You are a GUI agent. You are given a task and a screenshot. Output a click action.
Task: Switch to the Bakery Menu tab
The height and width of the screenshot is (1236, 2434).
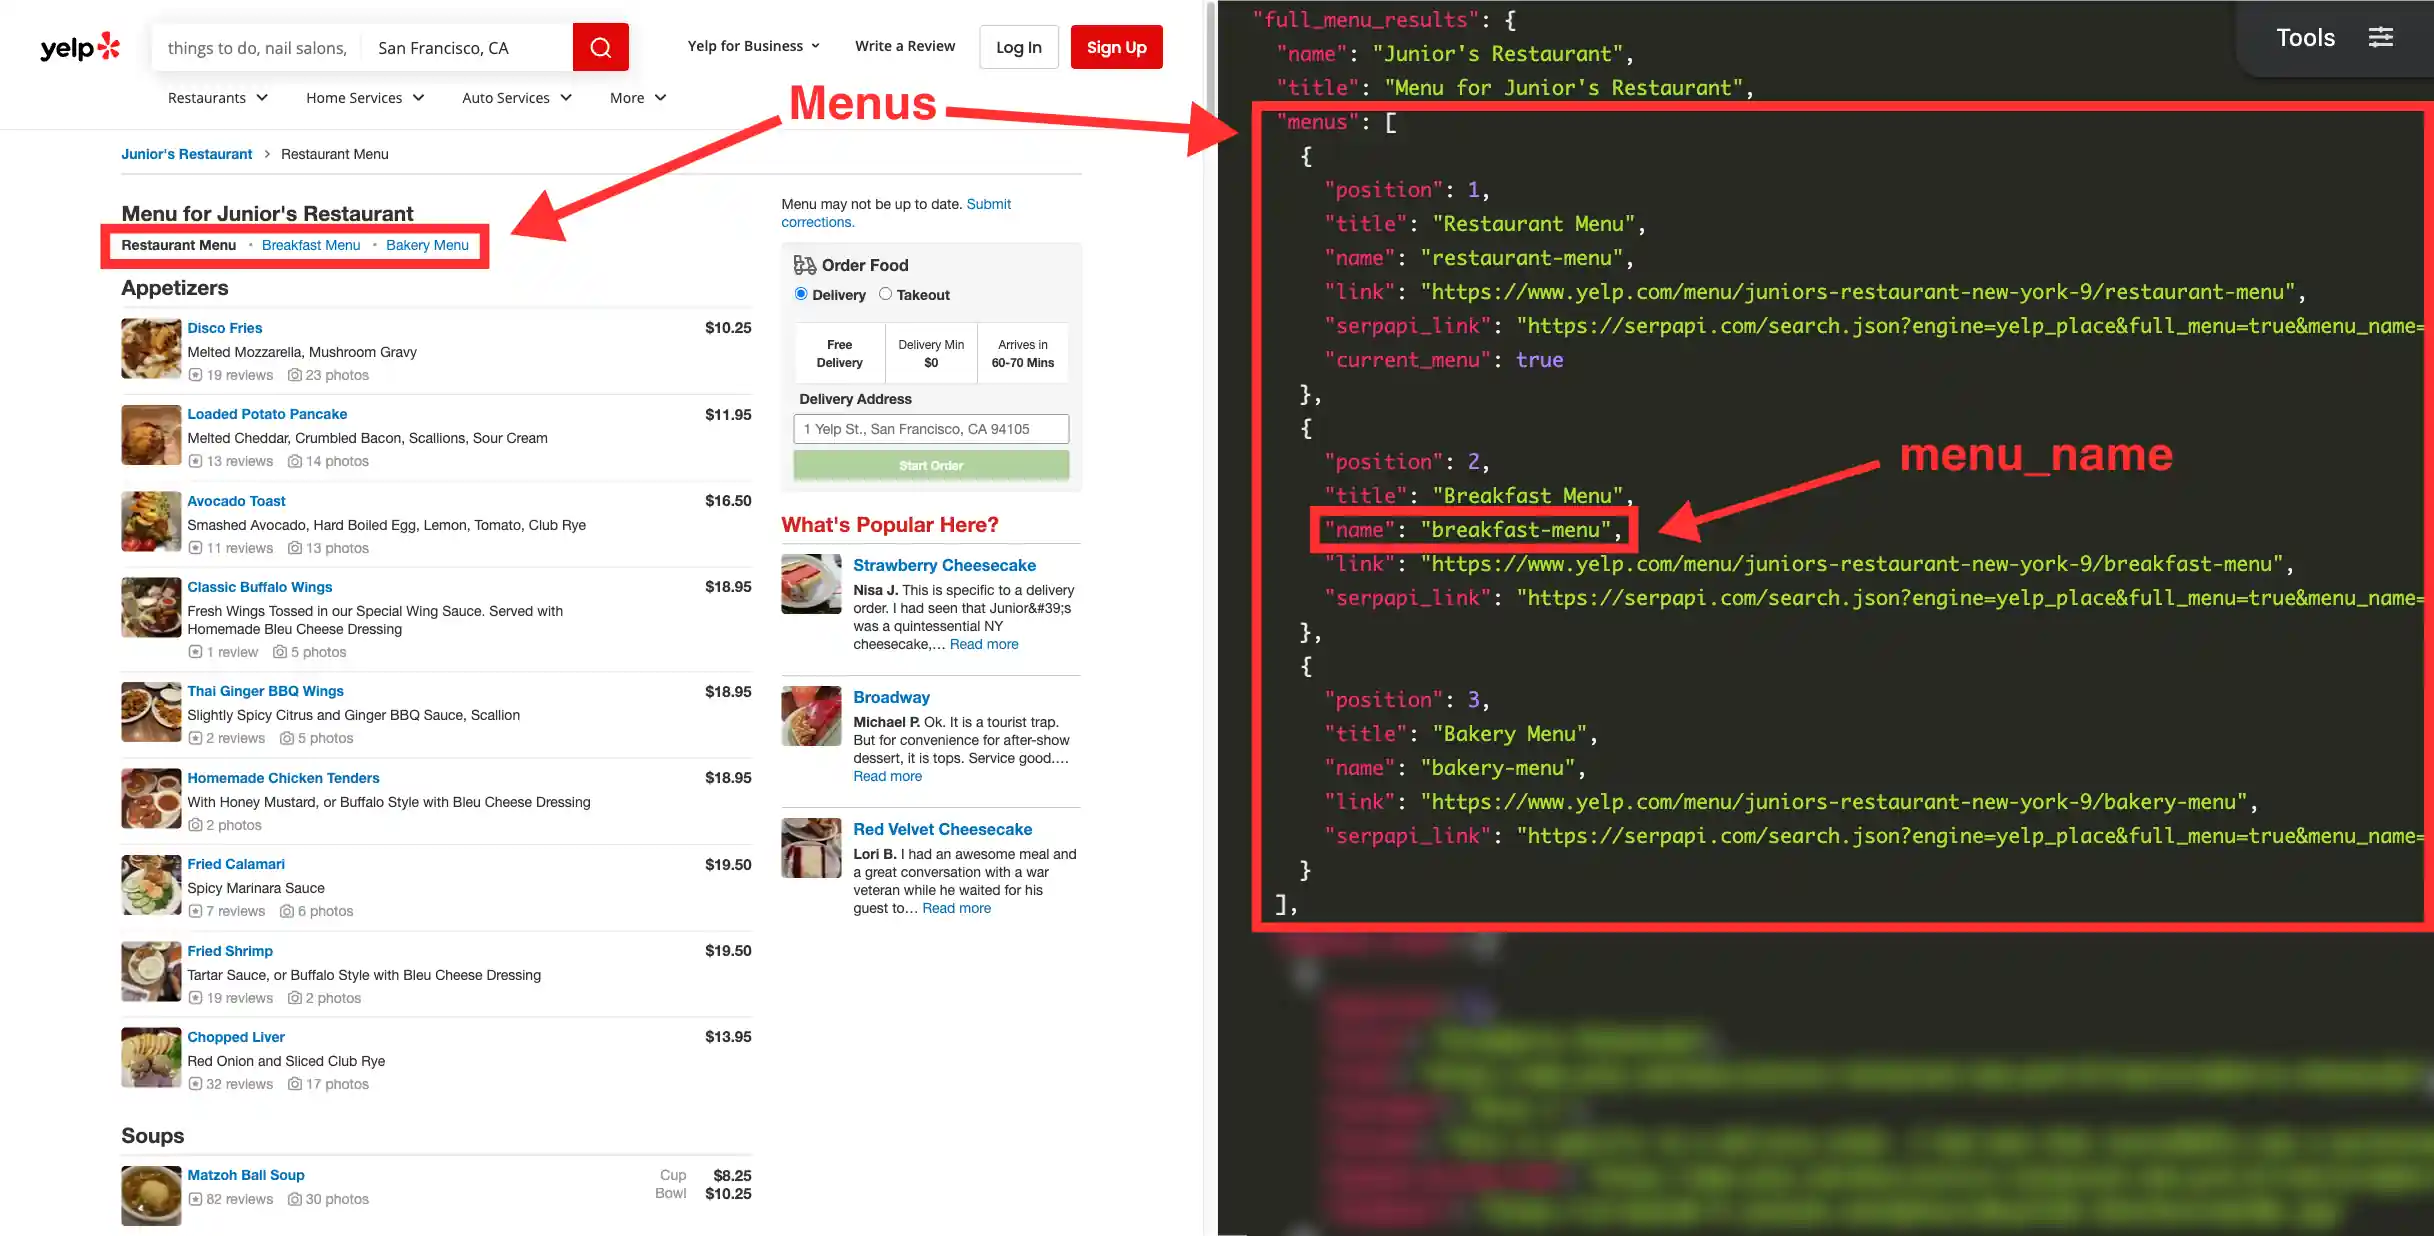point(427,245)
